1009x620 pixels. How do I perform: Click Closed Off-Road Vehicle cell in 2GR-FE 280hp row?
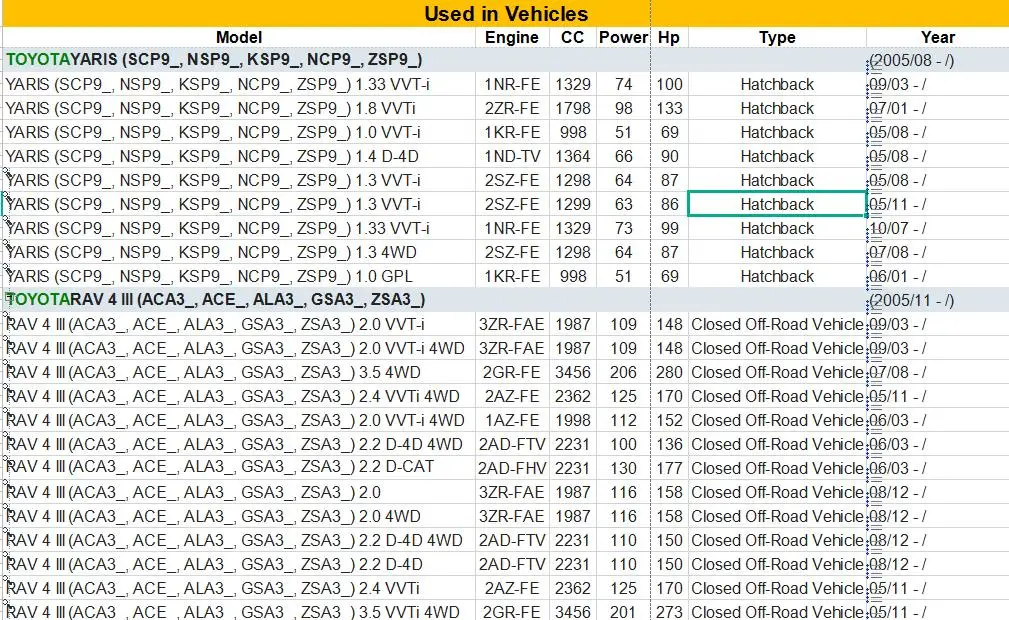coord(777,372)
